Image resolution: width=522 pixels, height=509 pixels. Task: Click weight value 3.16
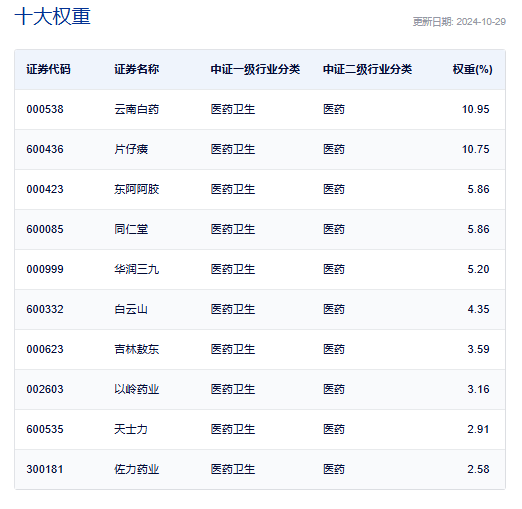[478, 389]
